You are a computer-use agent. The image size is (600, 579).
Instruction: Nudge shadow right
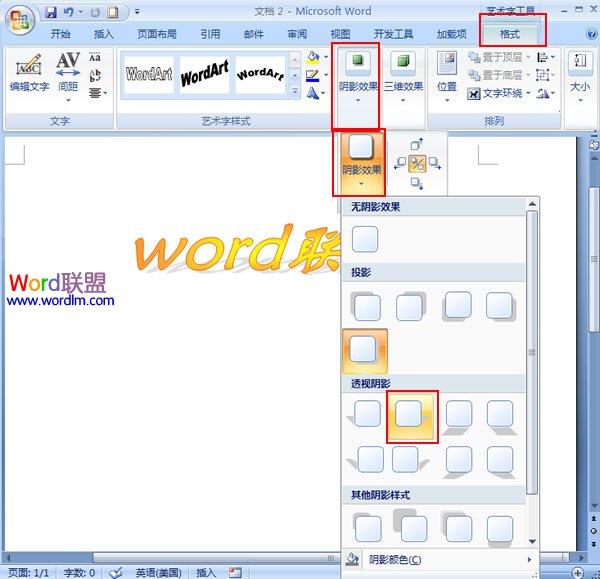pyautogui.click(x=435, y=163)
